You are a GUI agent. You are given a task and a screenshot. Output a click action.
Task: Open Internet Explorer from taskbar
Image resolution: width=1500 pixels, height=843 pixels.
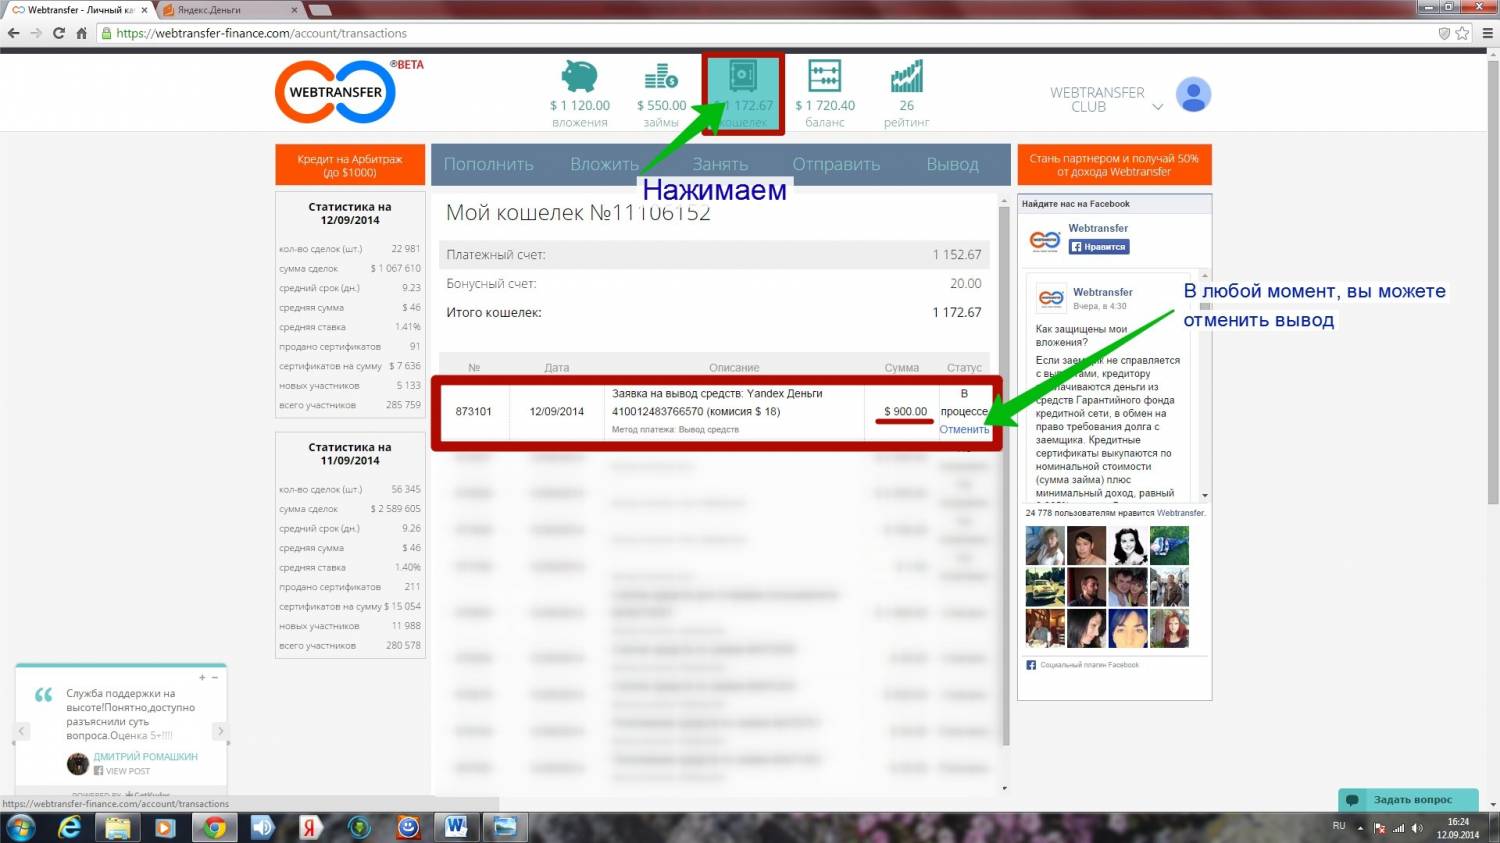coord(69,827)
